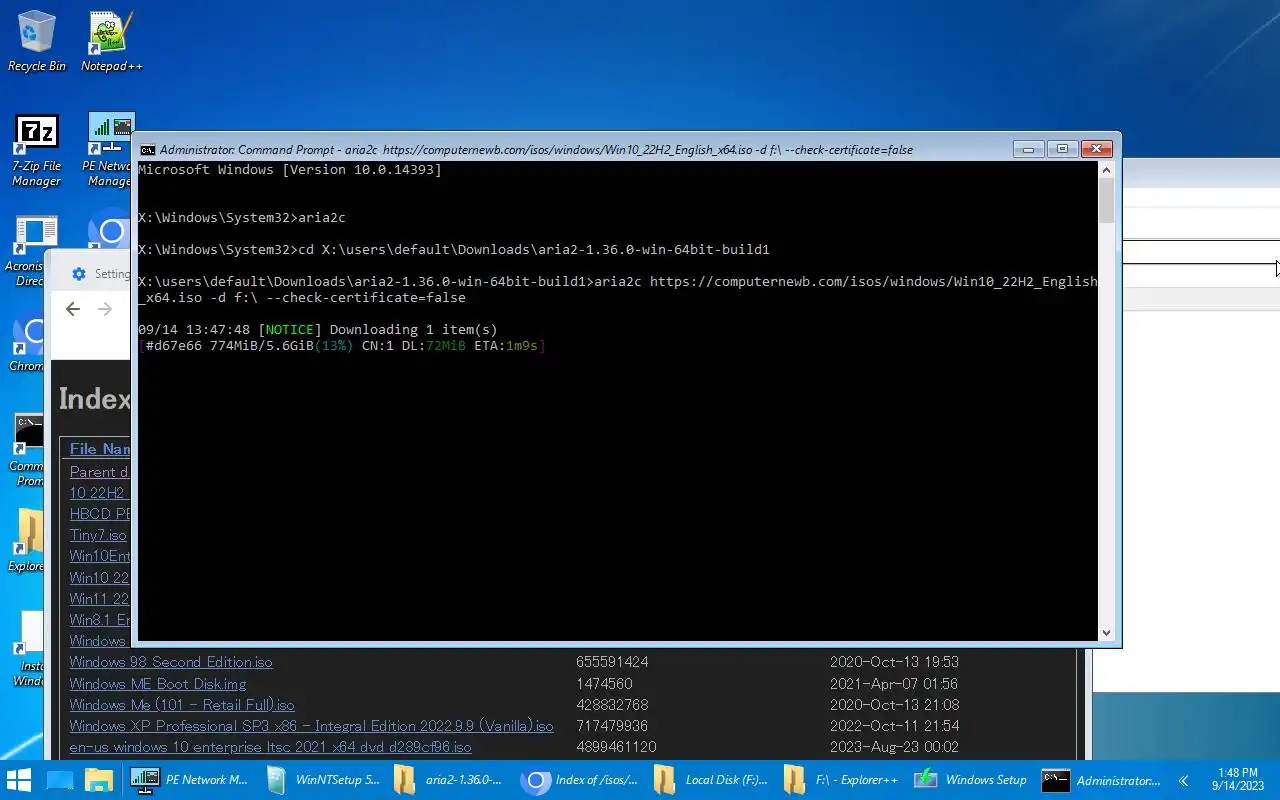Maximize the Command Prompt window
The image size is (1280, 800).
(x=1062, y=149)
